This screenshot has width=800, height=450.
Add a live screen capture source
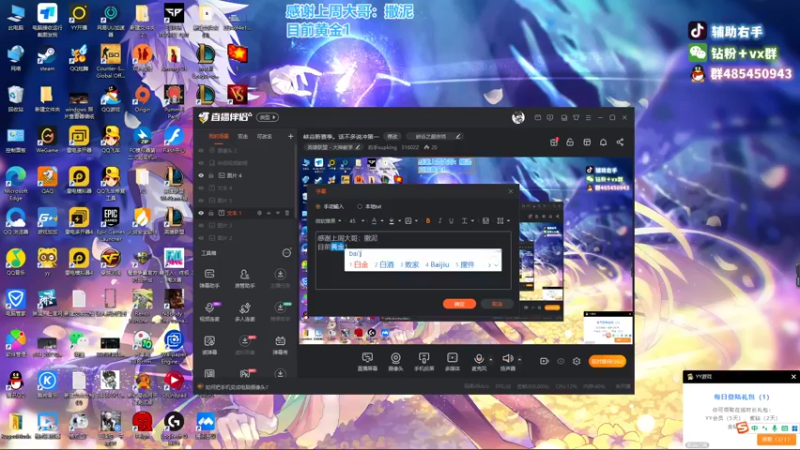point(367,361)
